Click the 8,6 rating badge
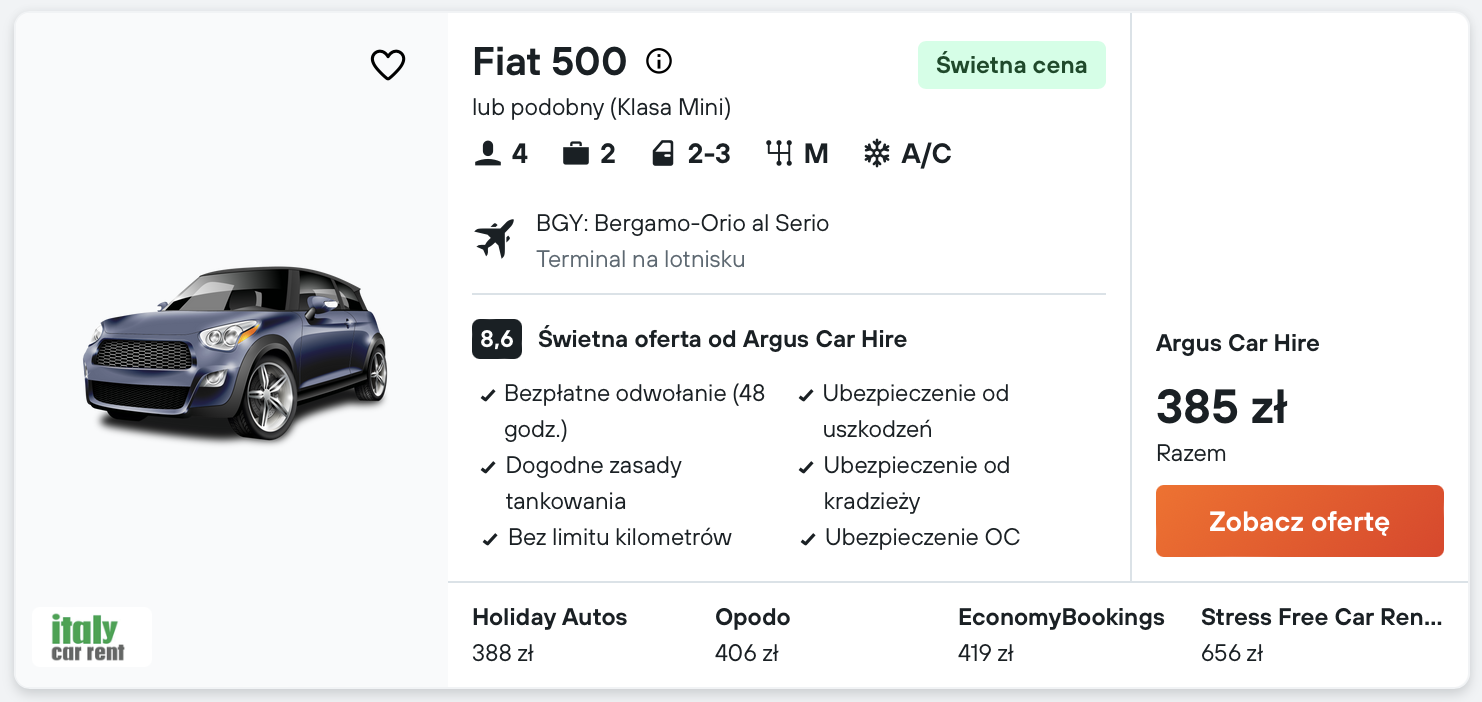The width and height of the screenshot is (1482, 702). coord(496,339)
